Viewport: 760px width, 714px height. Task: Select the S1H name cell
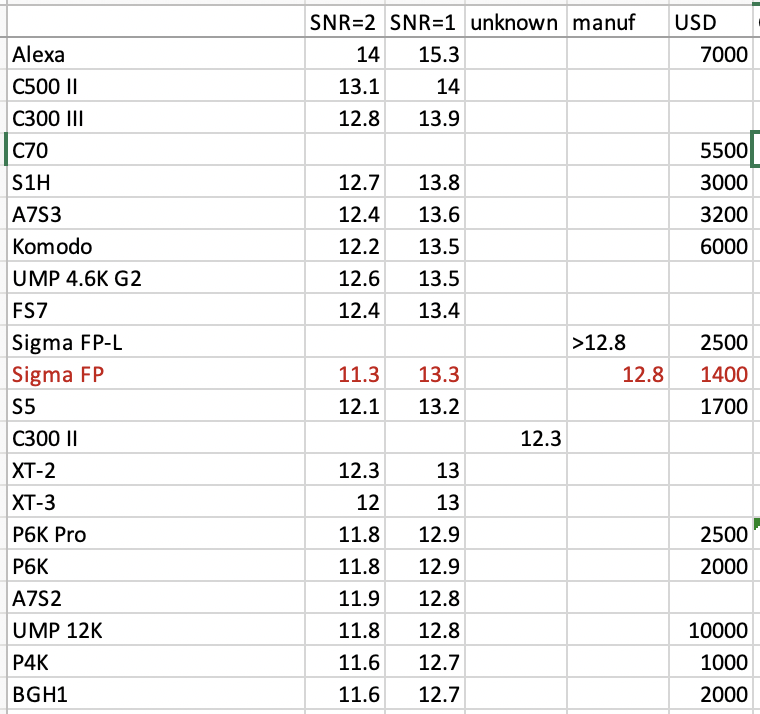click(x=156, y=181)
